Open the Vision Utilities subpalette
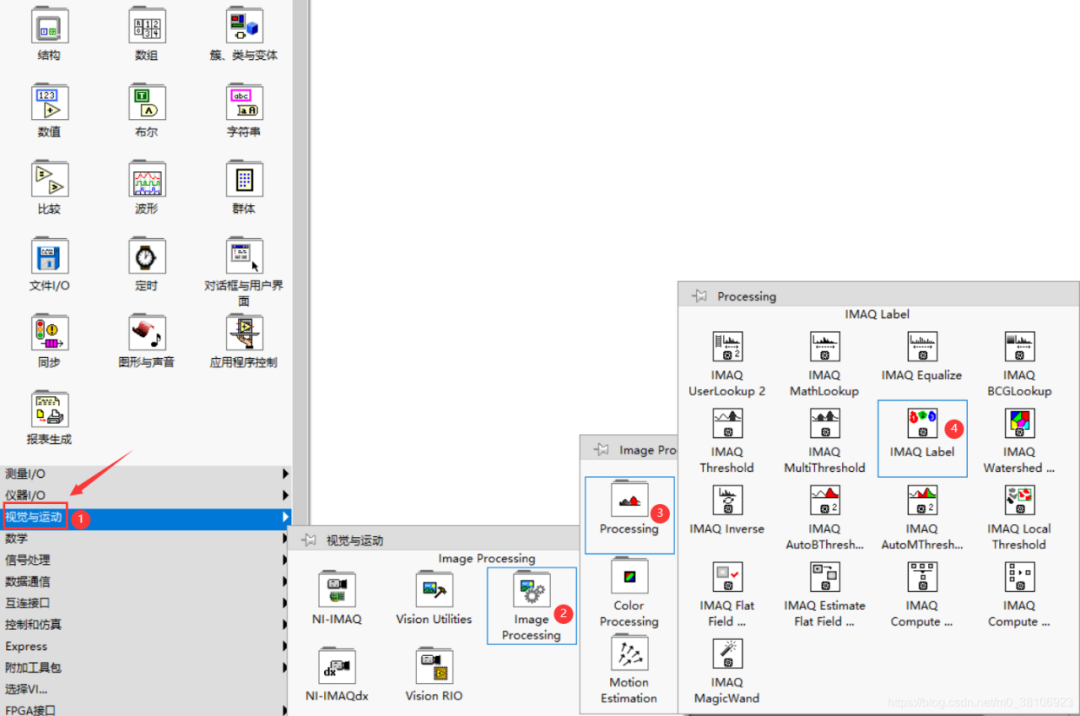This screenshot has width=1080, height=716. tap(434, 589)
